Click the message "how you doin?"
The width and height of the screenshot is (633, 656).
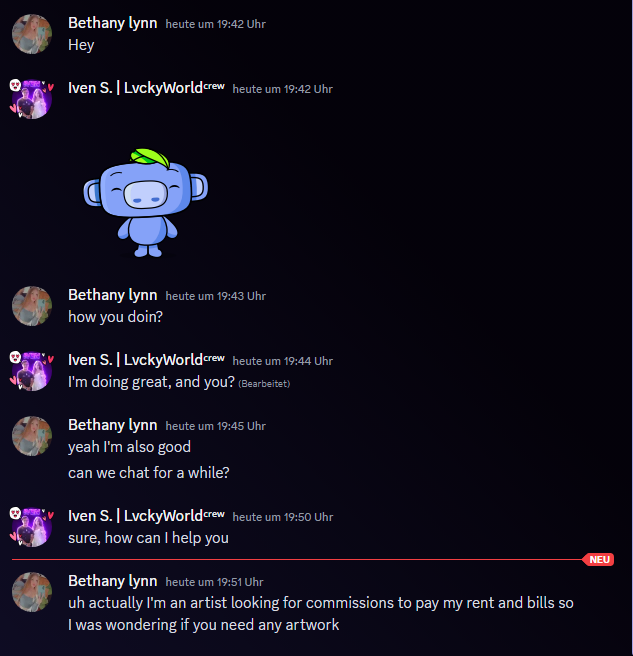115,317
